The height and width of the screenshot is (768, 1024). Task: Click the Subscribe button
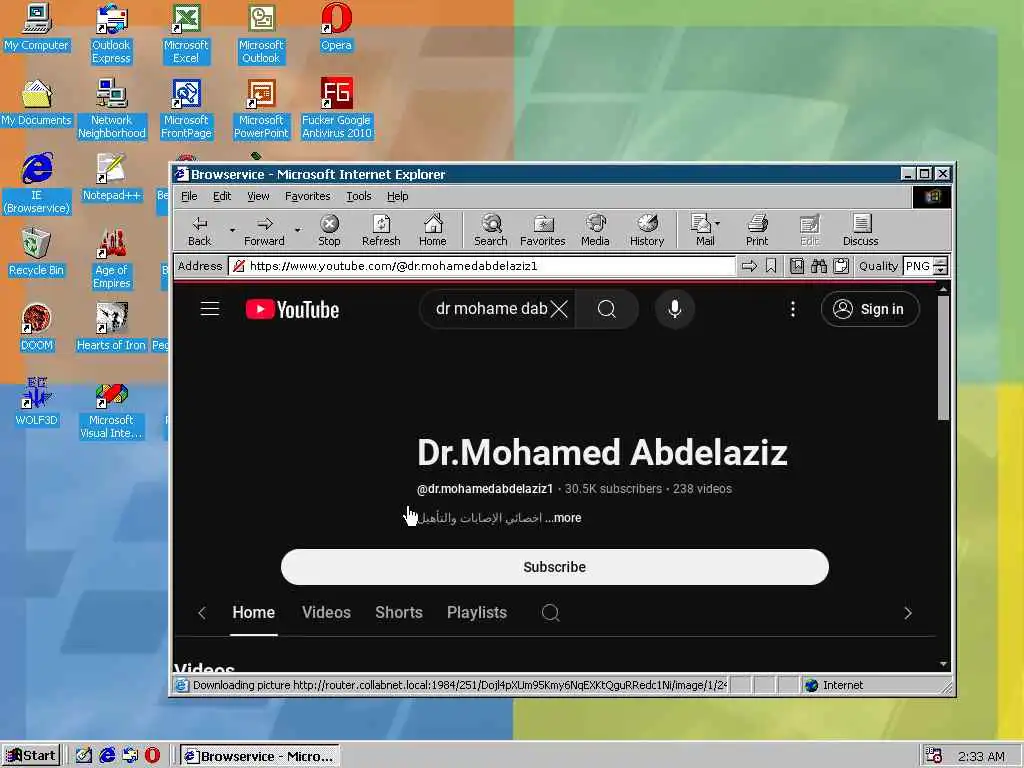click(x=554, y=567)
